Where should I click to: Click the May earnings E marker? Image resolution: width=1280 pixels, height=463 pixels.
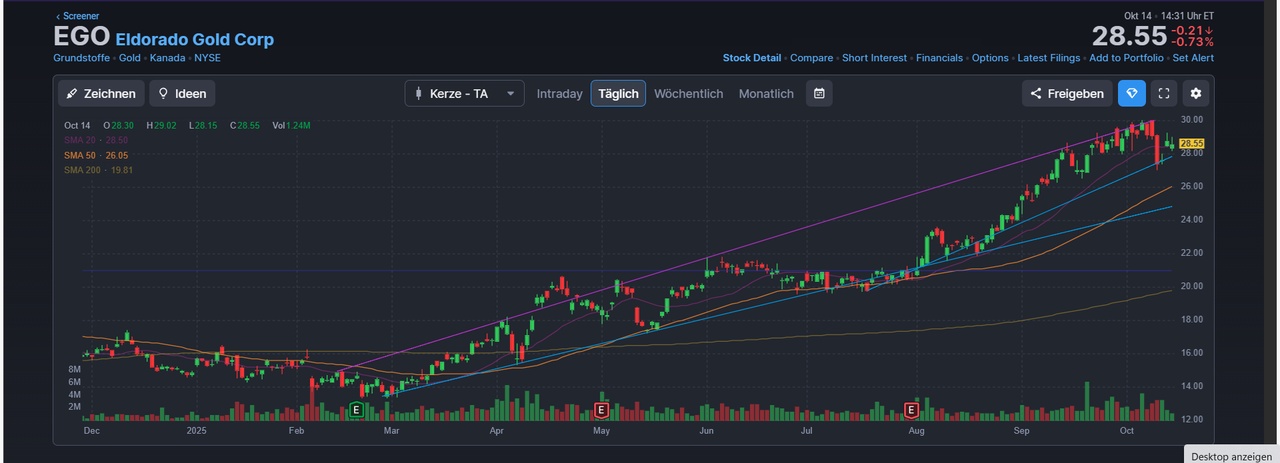(601, 410)
